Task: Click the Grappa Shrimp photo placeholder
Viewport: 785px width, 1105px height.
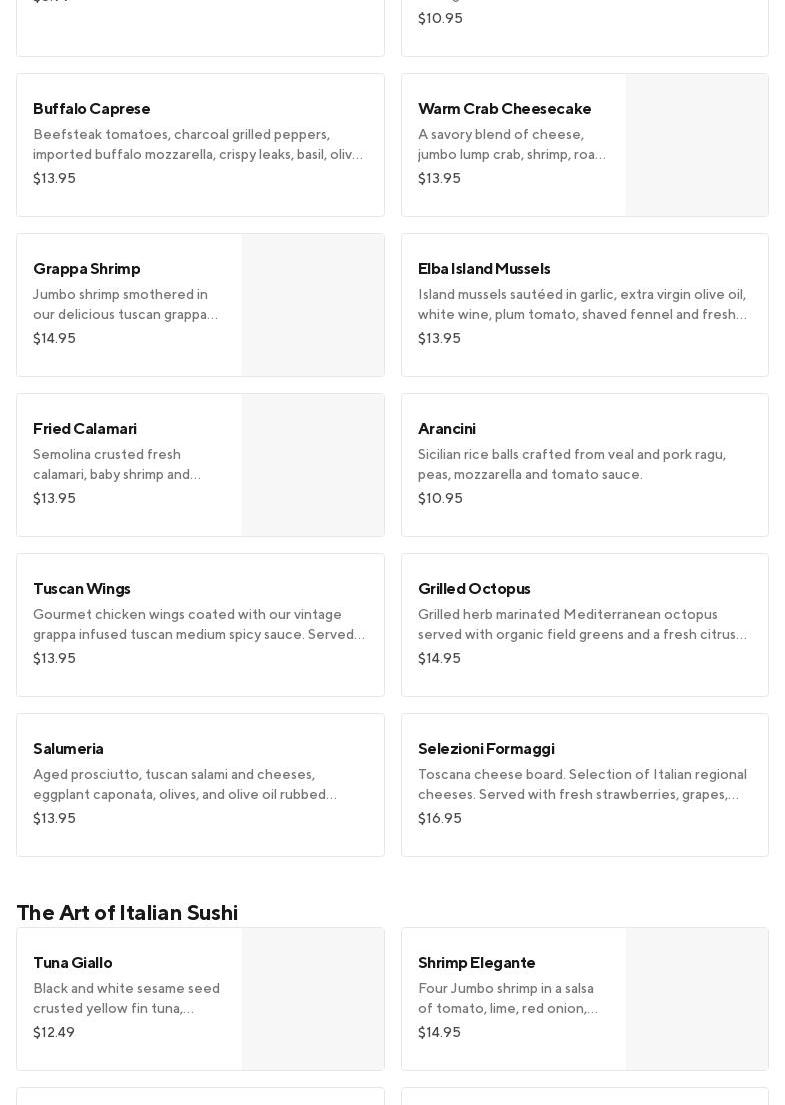Action: (313, 305)
